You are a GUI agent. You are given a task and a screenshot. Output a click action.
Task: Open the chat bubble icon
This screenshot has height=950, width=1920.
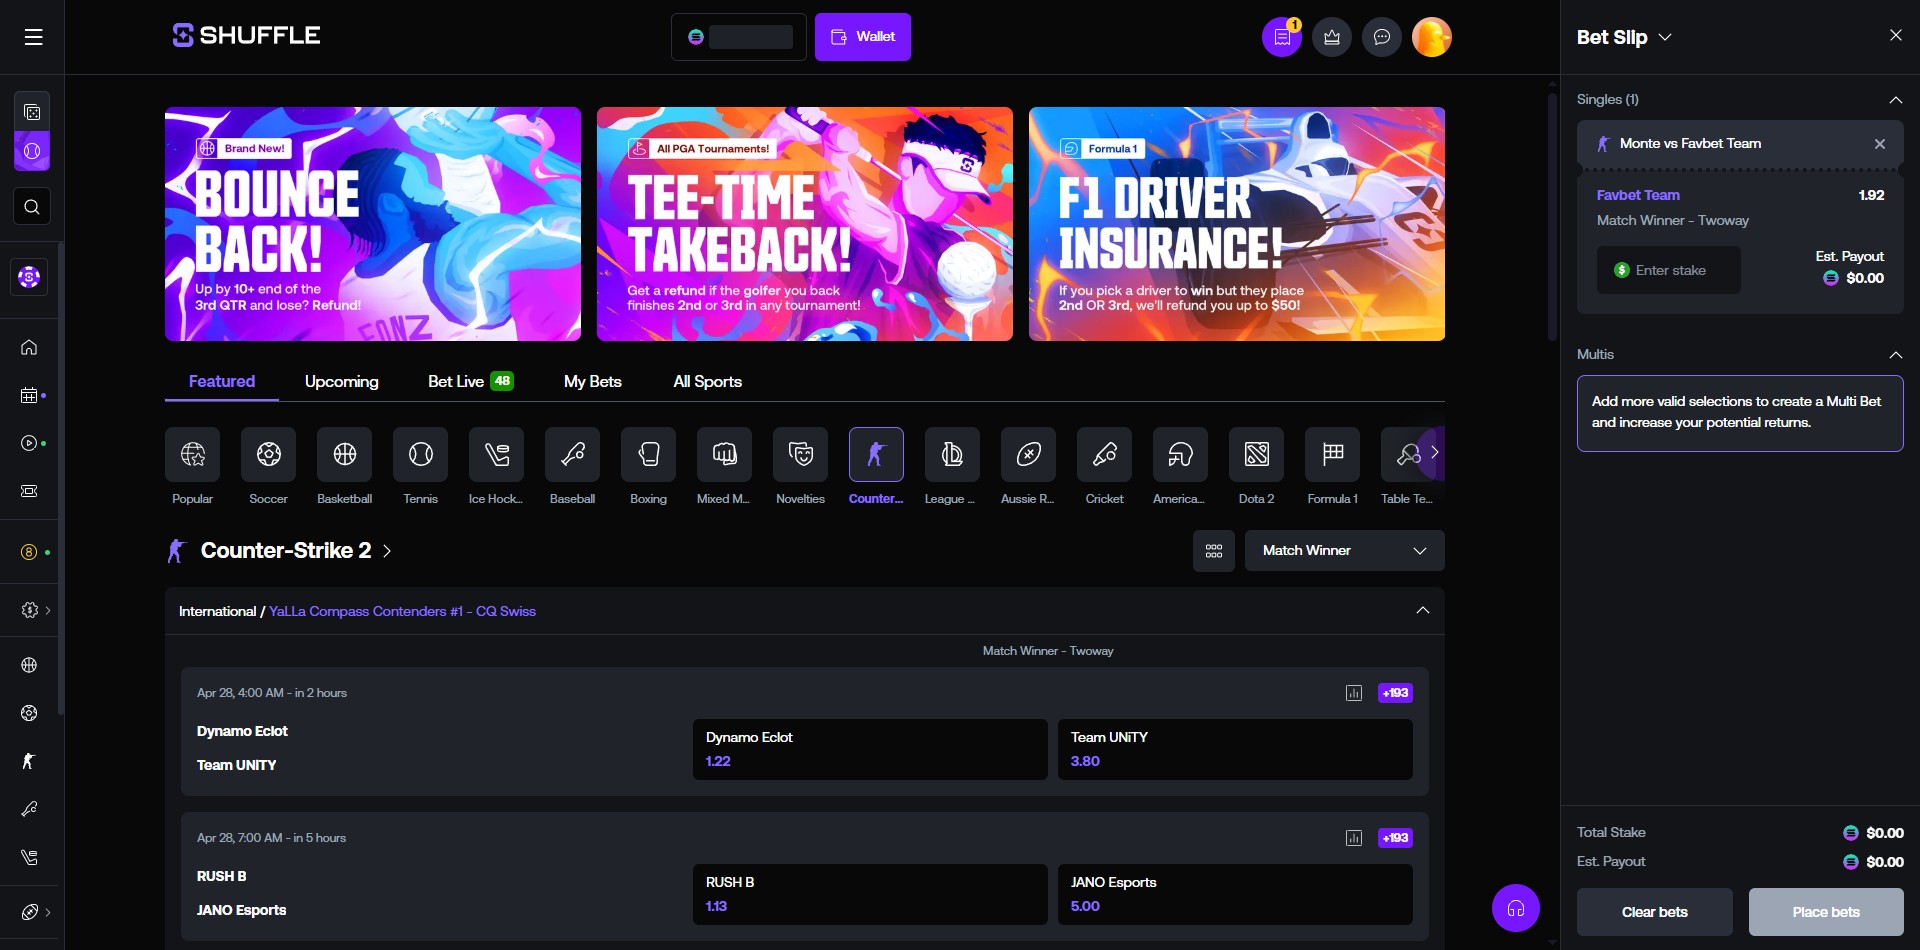tap(1382, 37)
